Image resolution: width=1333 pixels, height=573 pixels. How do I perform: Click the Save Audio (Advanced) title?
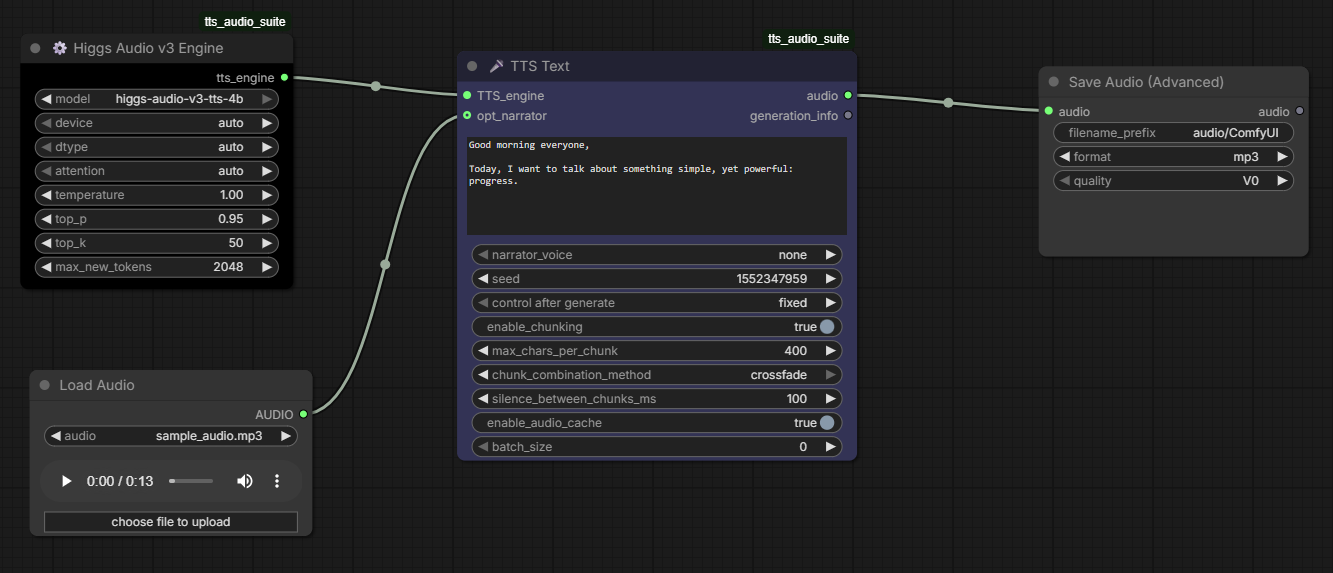1146,82
